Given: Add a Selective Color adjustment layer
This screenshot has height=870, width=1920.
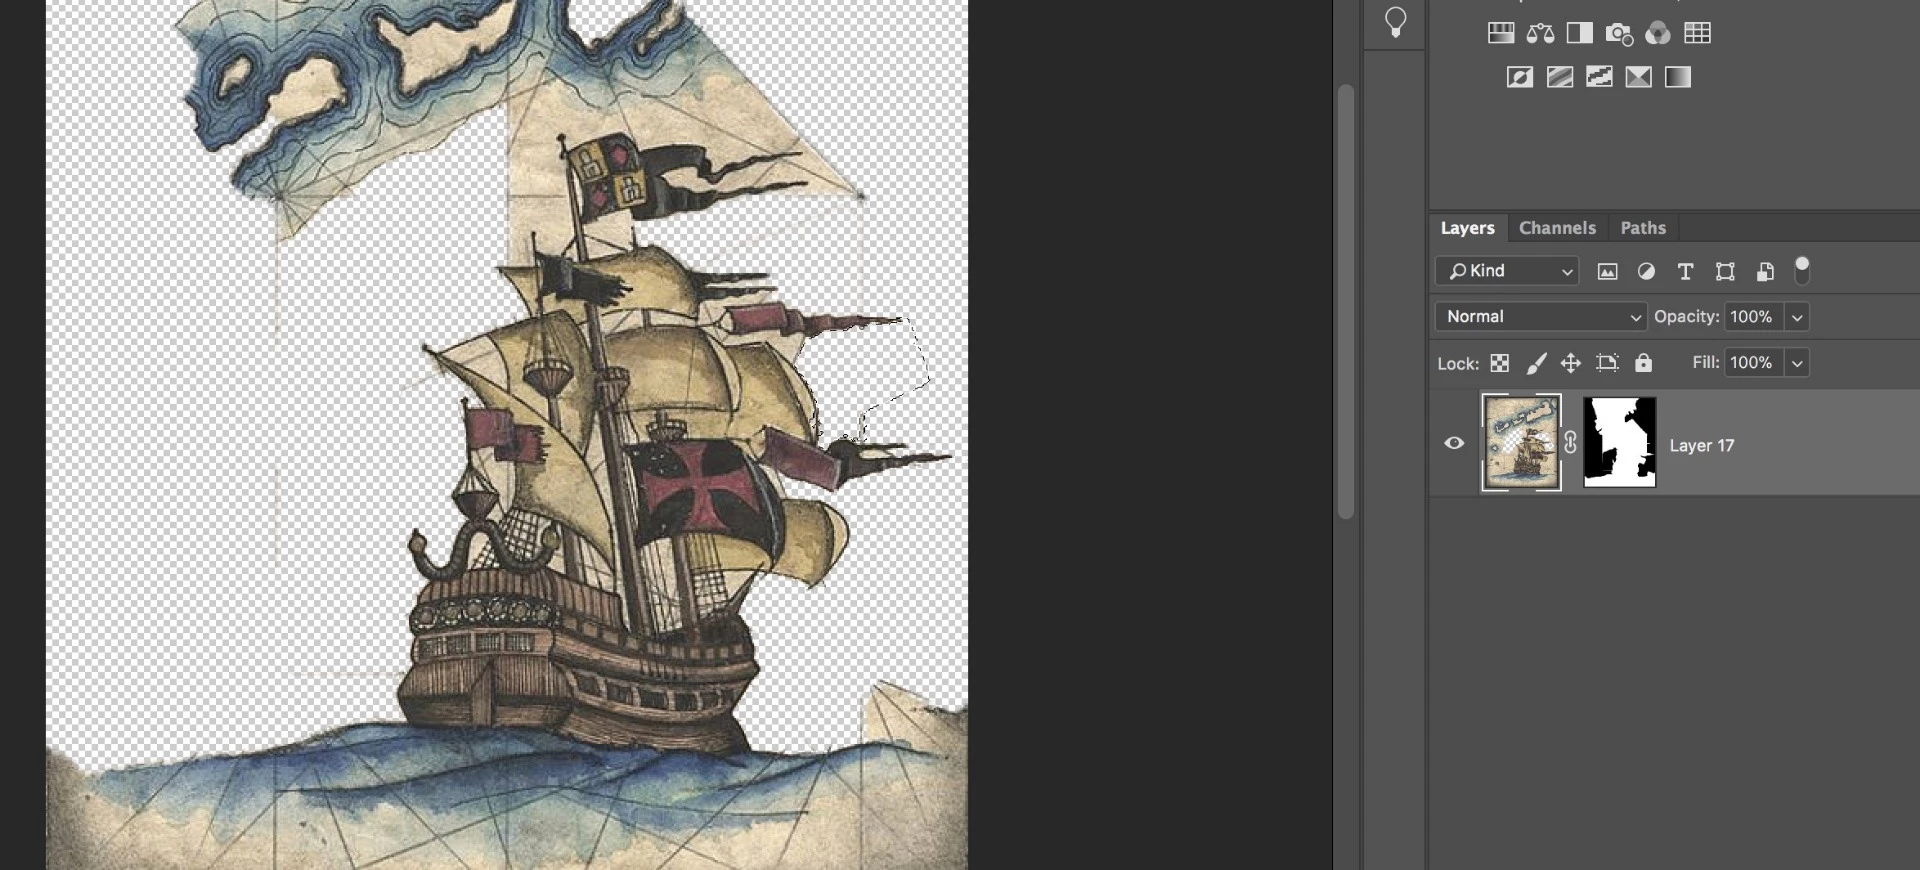Looking at the screenshot, I should click(1638, 77).
